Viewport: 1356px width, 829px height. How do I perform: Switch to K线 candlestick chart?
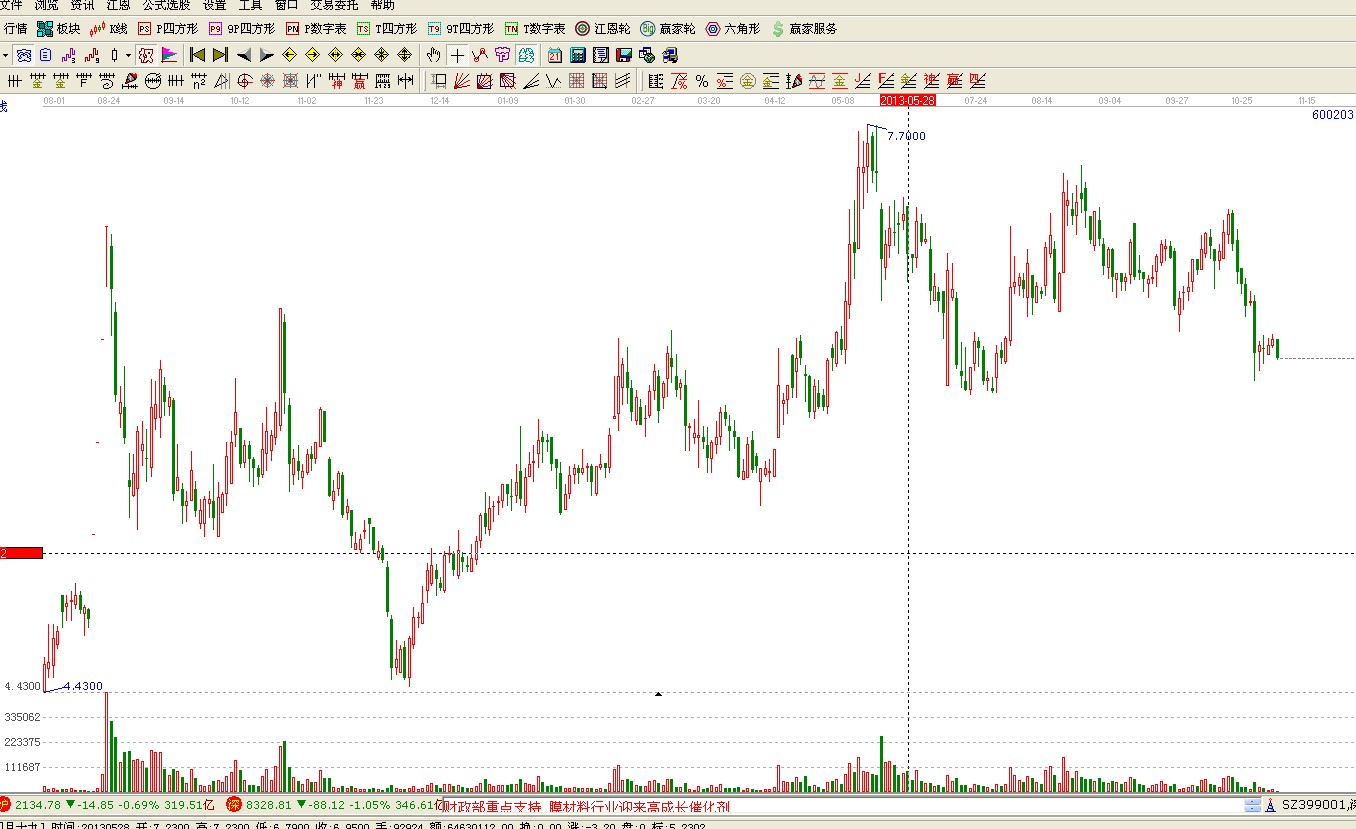pos(109,29)
